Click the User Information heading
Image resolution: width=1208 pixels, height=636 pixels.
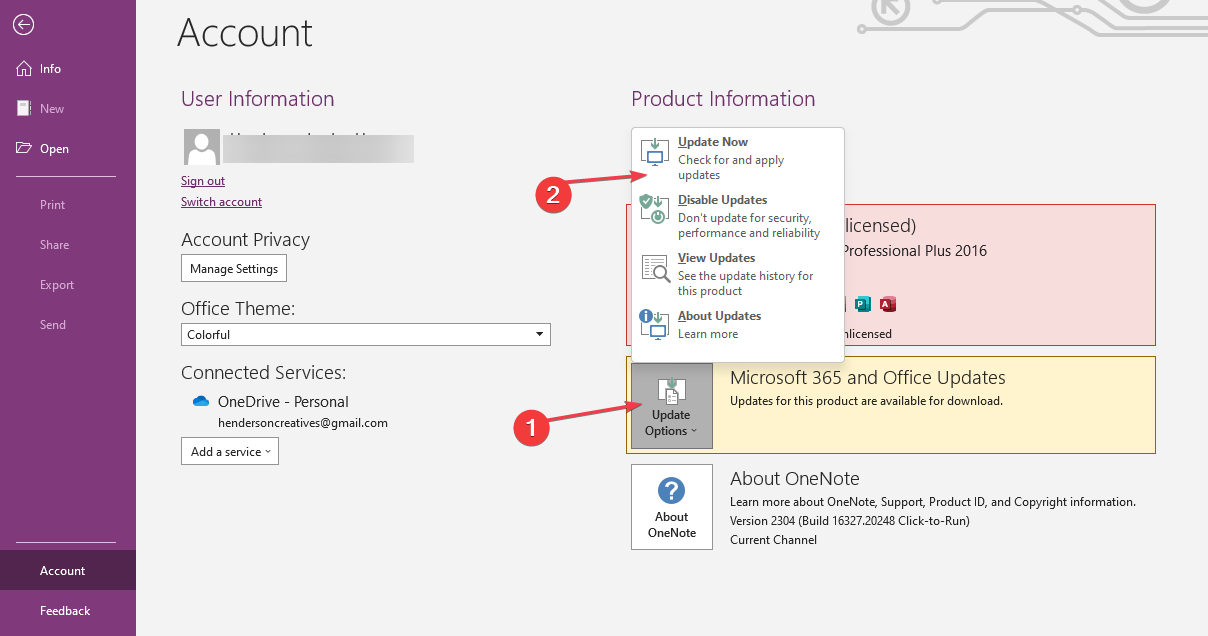point(258,99)
